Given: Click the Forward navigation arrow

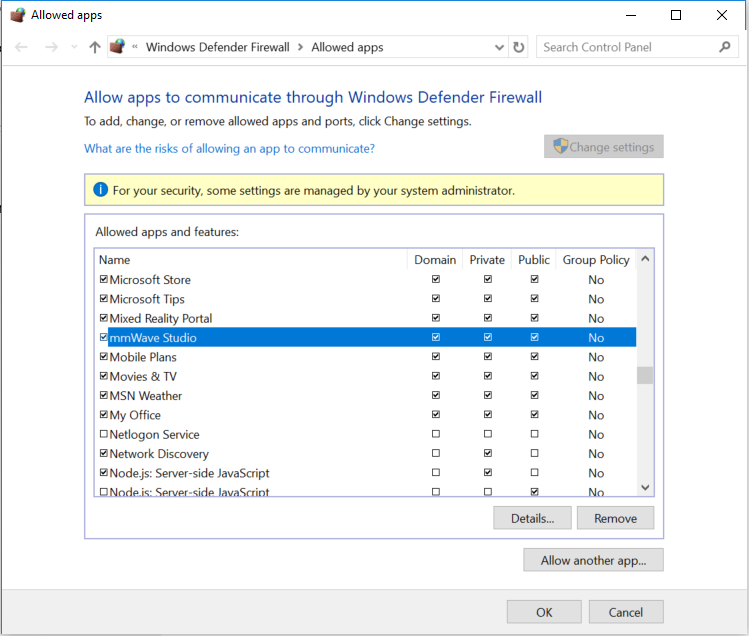Looking at the screenshot, I should coord(51,47).
